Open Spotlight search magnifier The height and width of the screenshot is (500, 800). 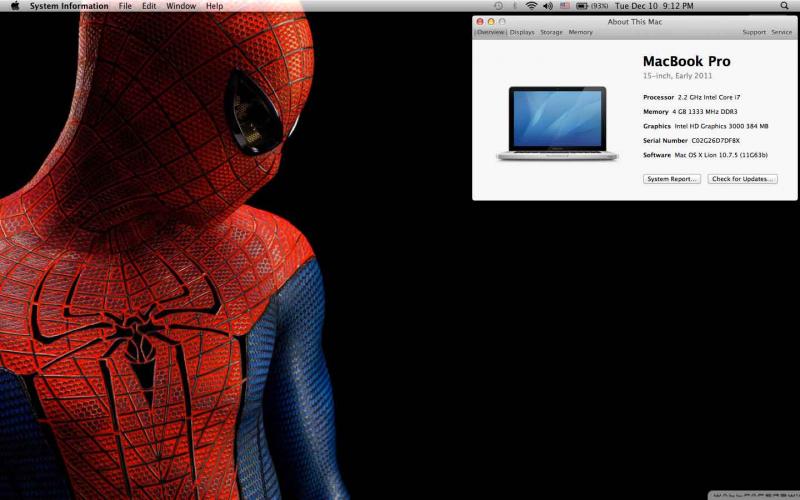click(x=784, y=6)
